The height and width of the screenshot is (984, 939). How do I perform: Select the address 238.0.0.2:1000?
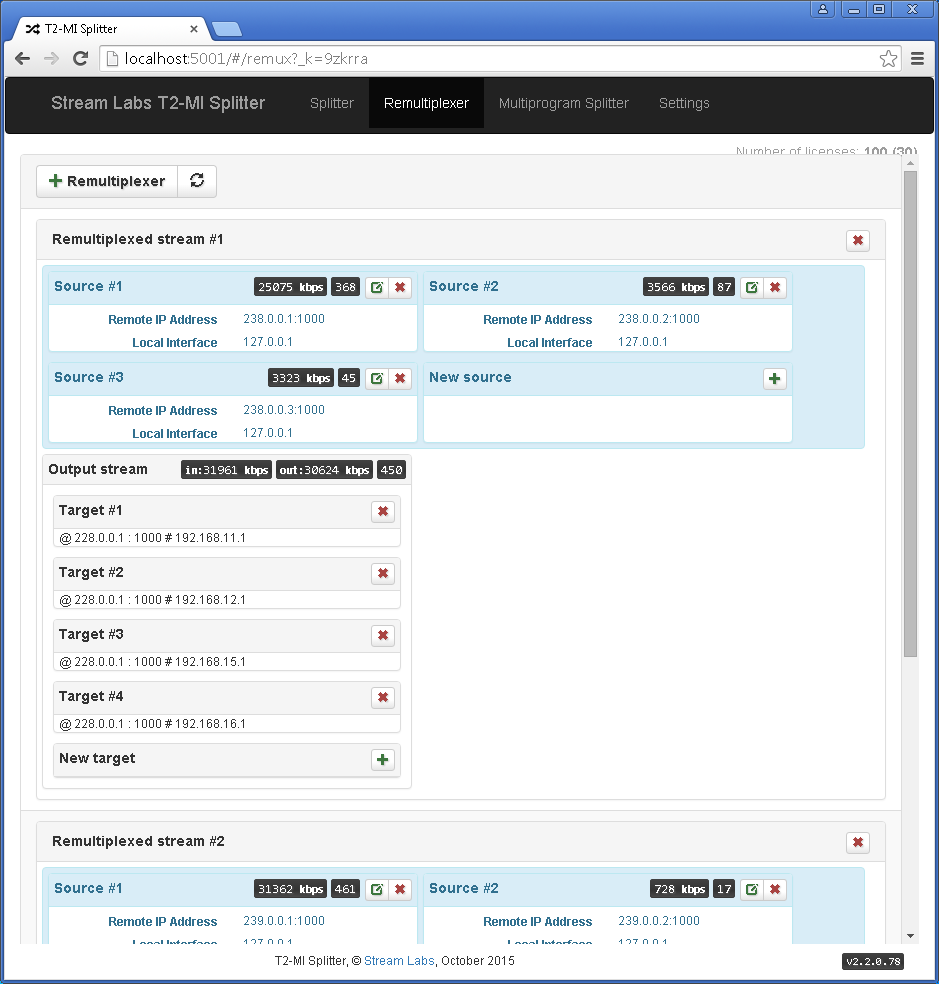pyautogui.click(x=659, y=319)
